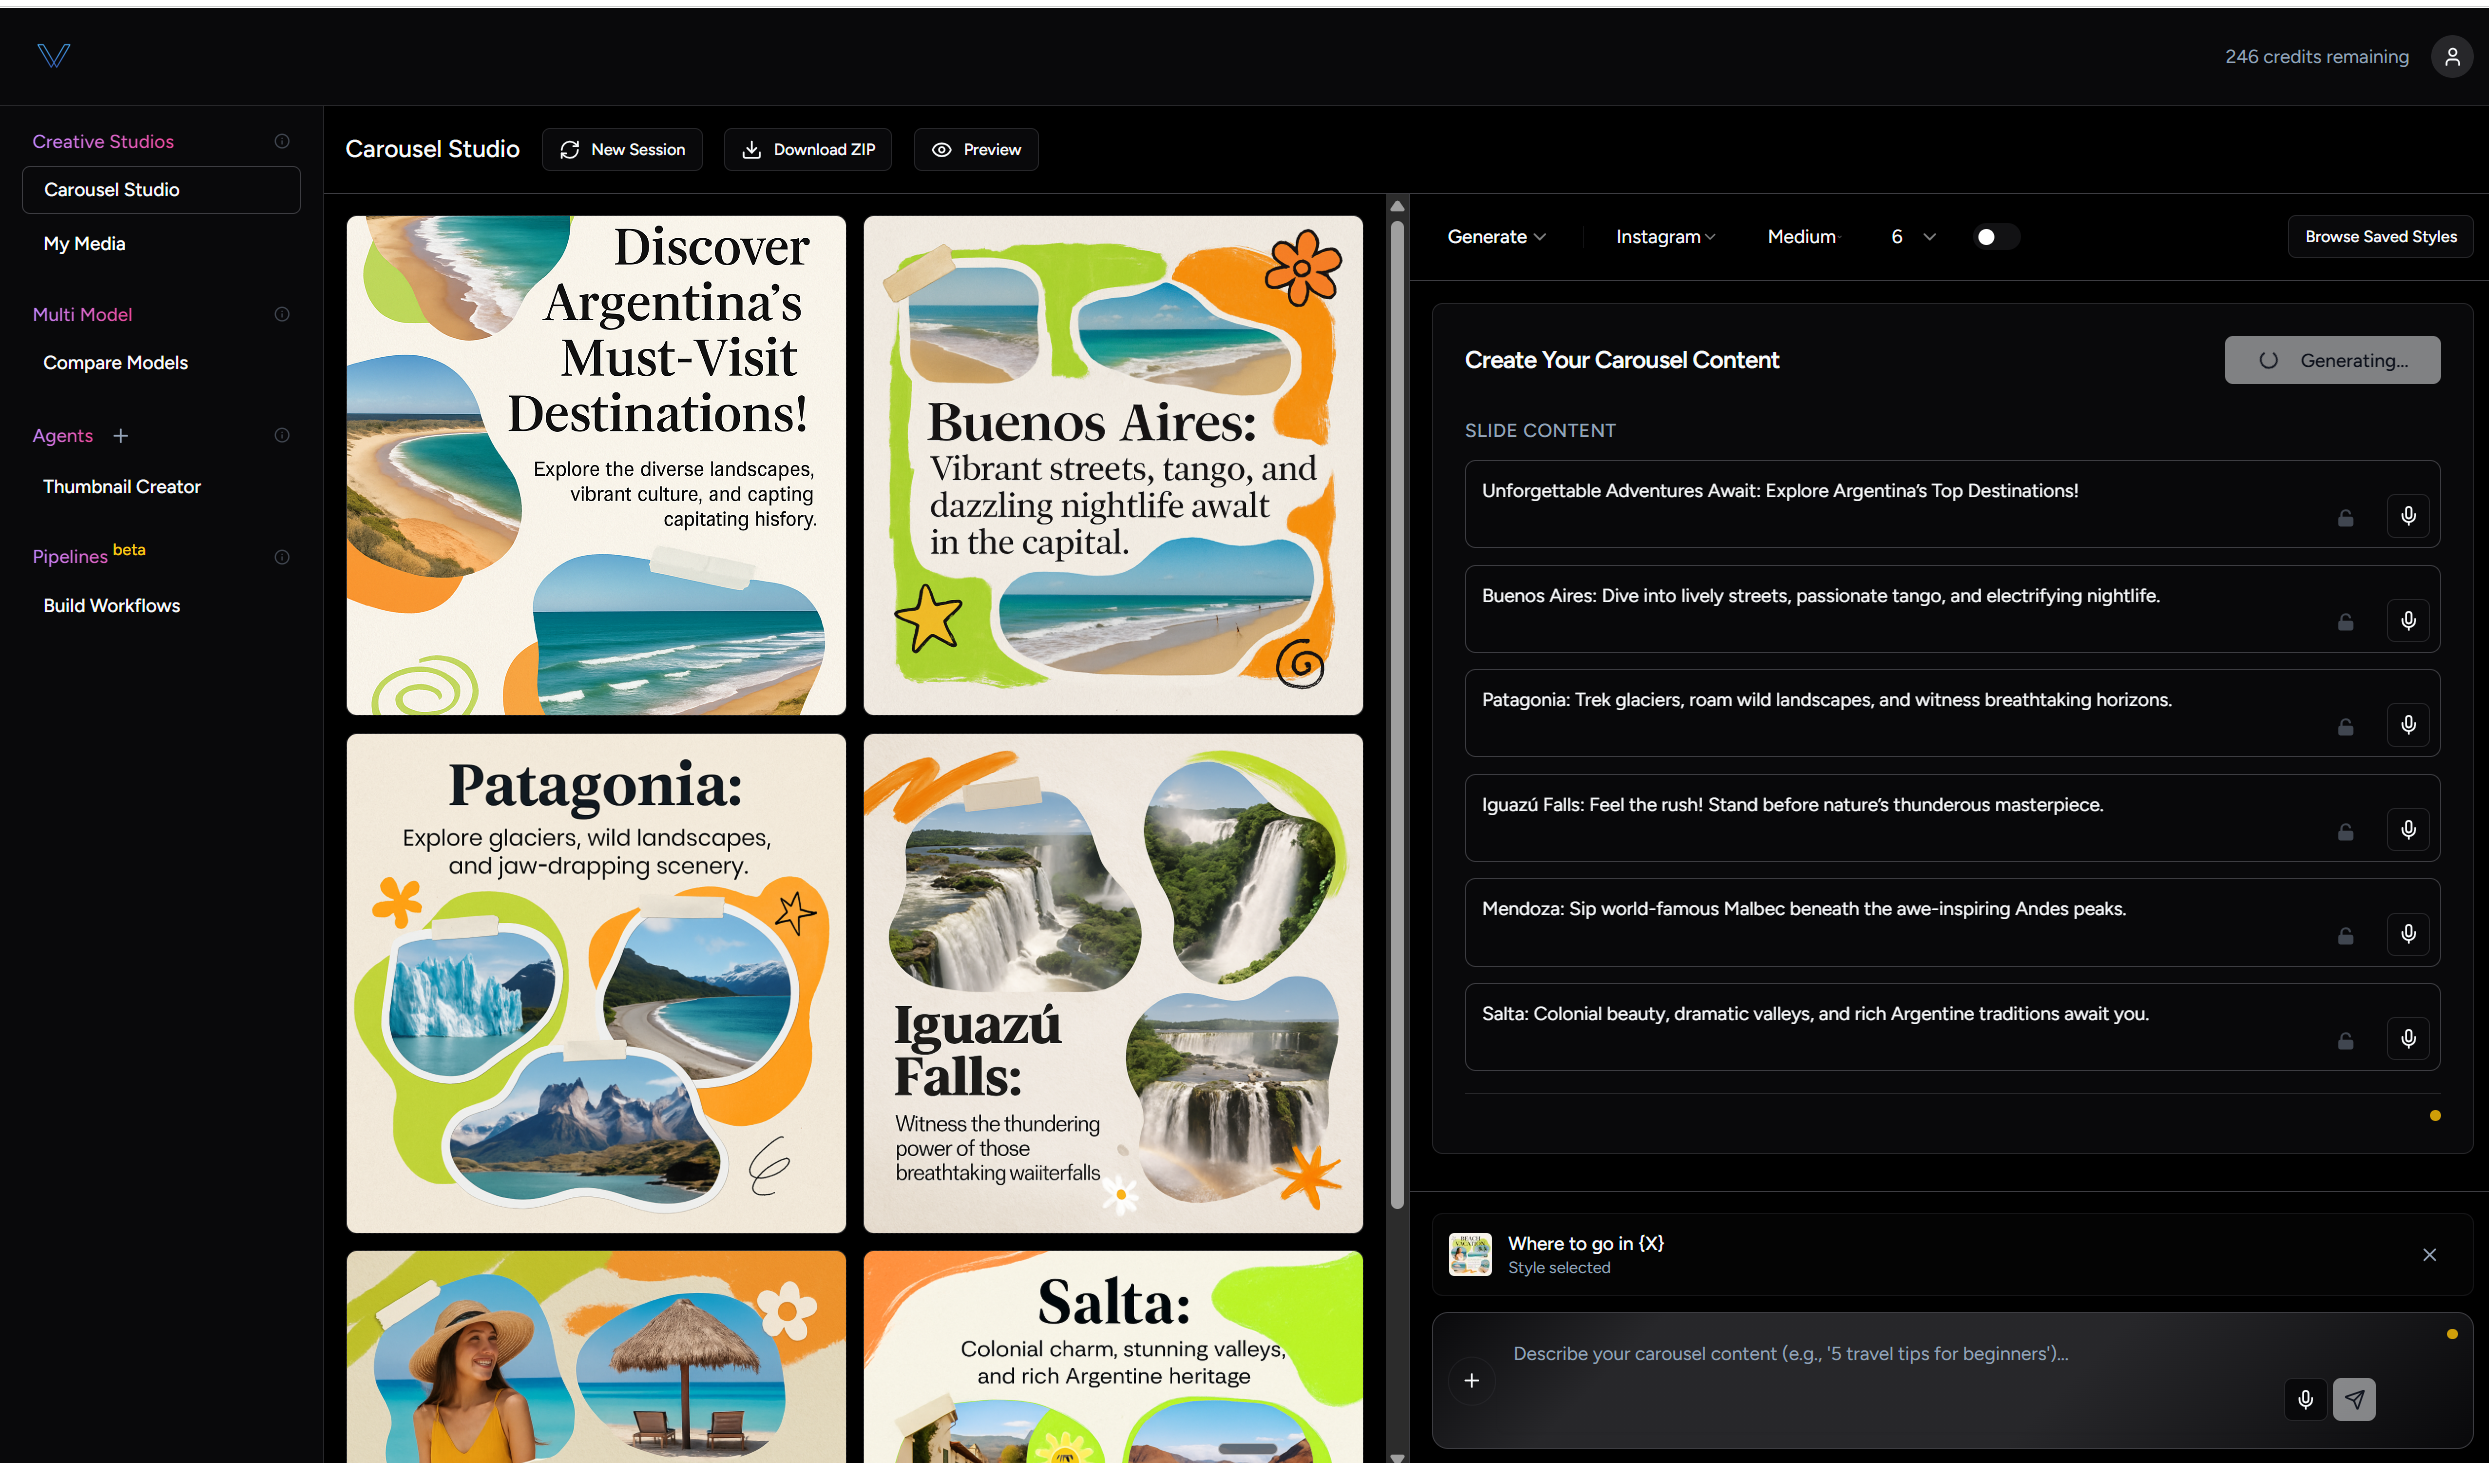Toggle the switch next to slide count
This screenshot has height=1463, width=2489.
pyautogui.click(x=1995, y=237)
